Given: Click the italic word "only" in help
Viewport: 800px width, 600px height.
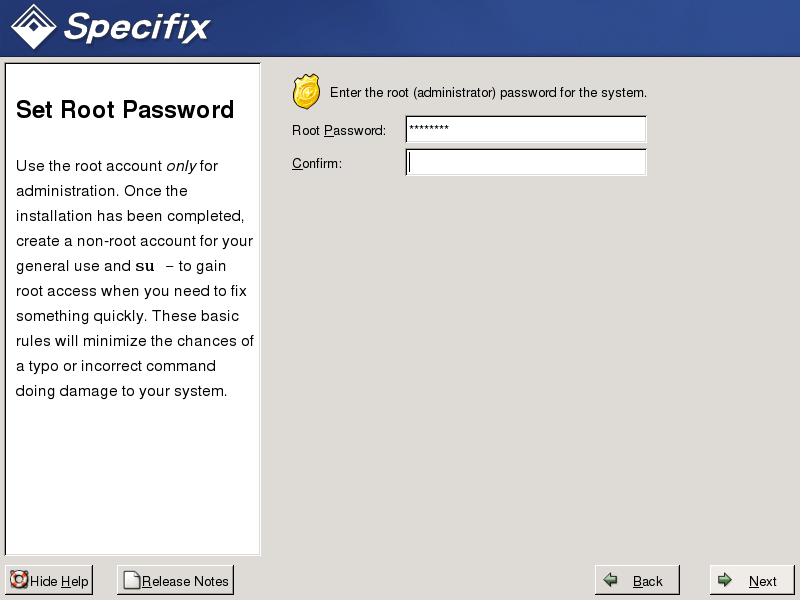Looking at the screenshot, I should (x=181, y=166).
